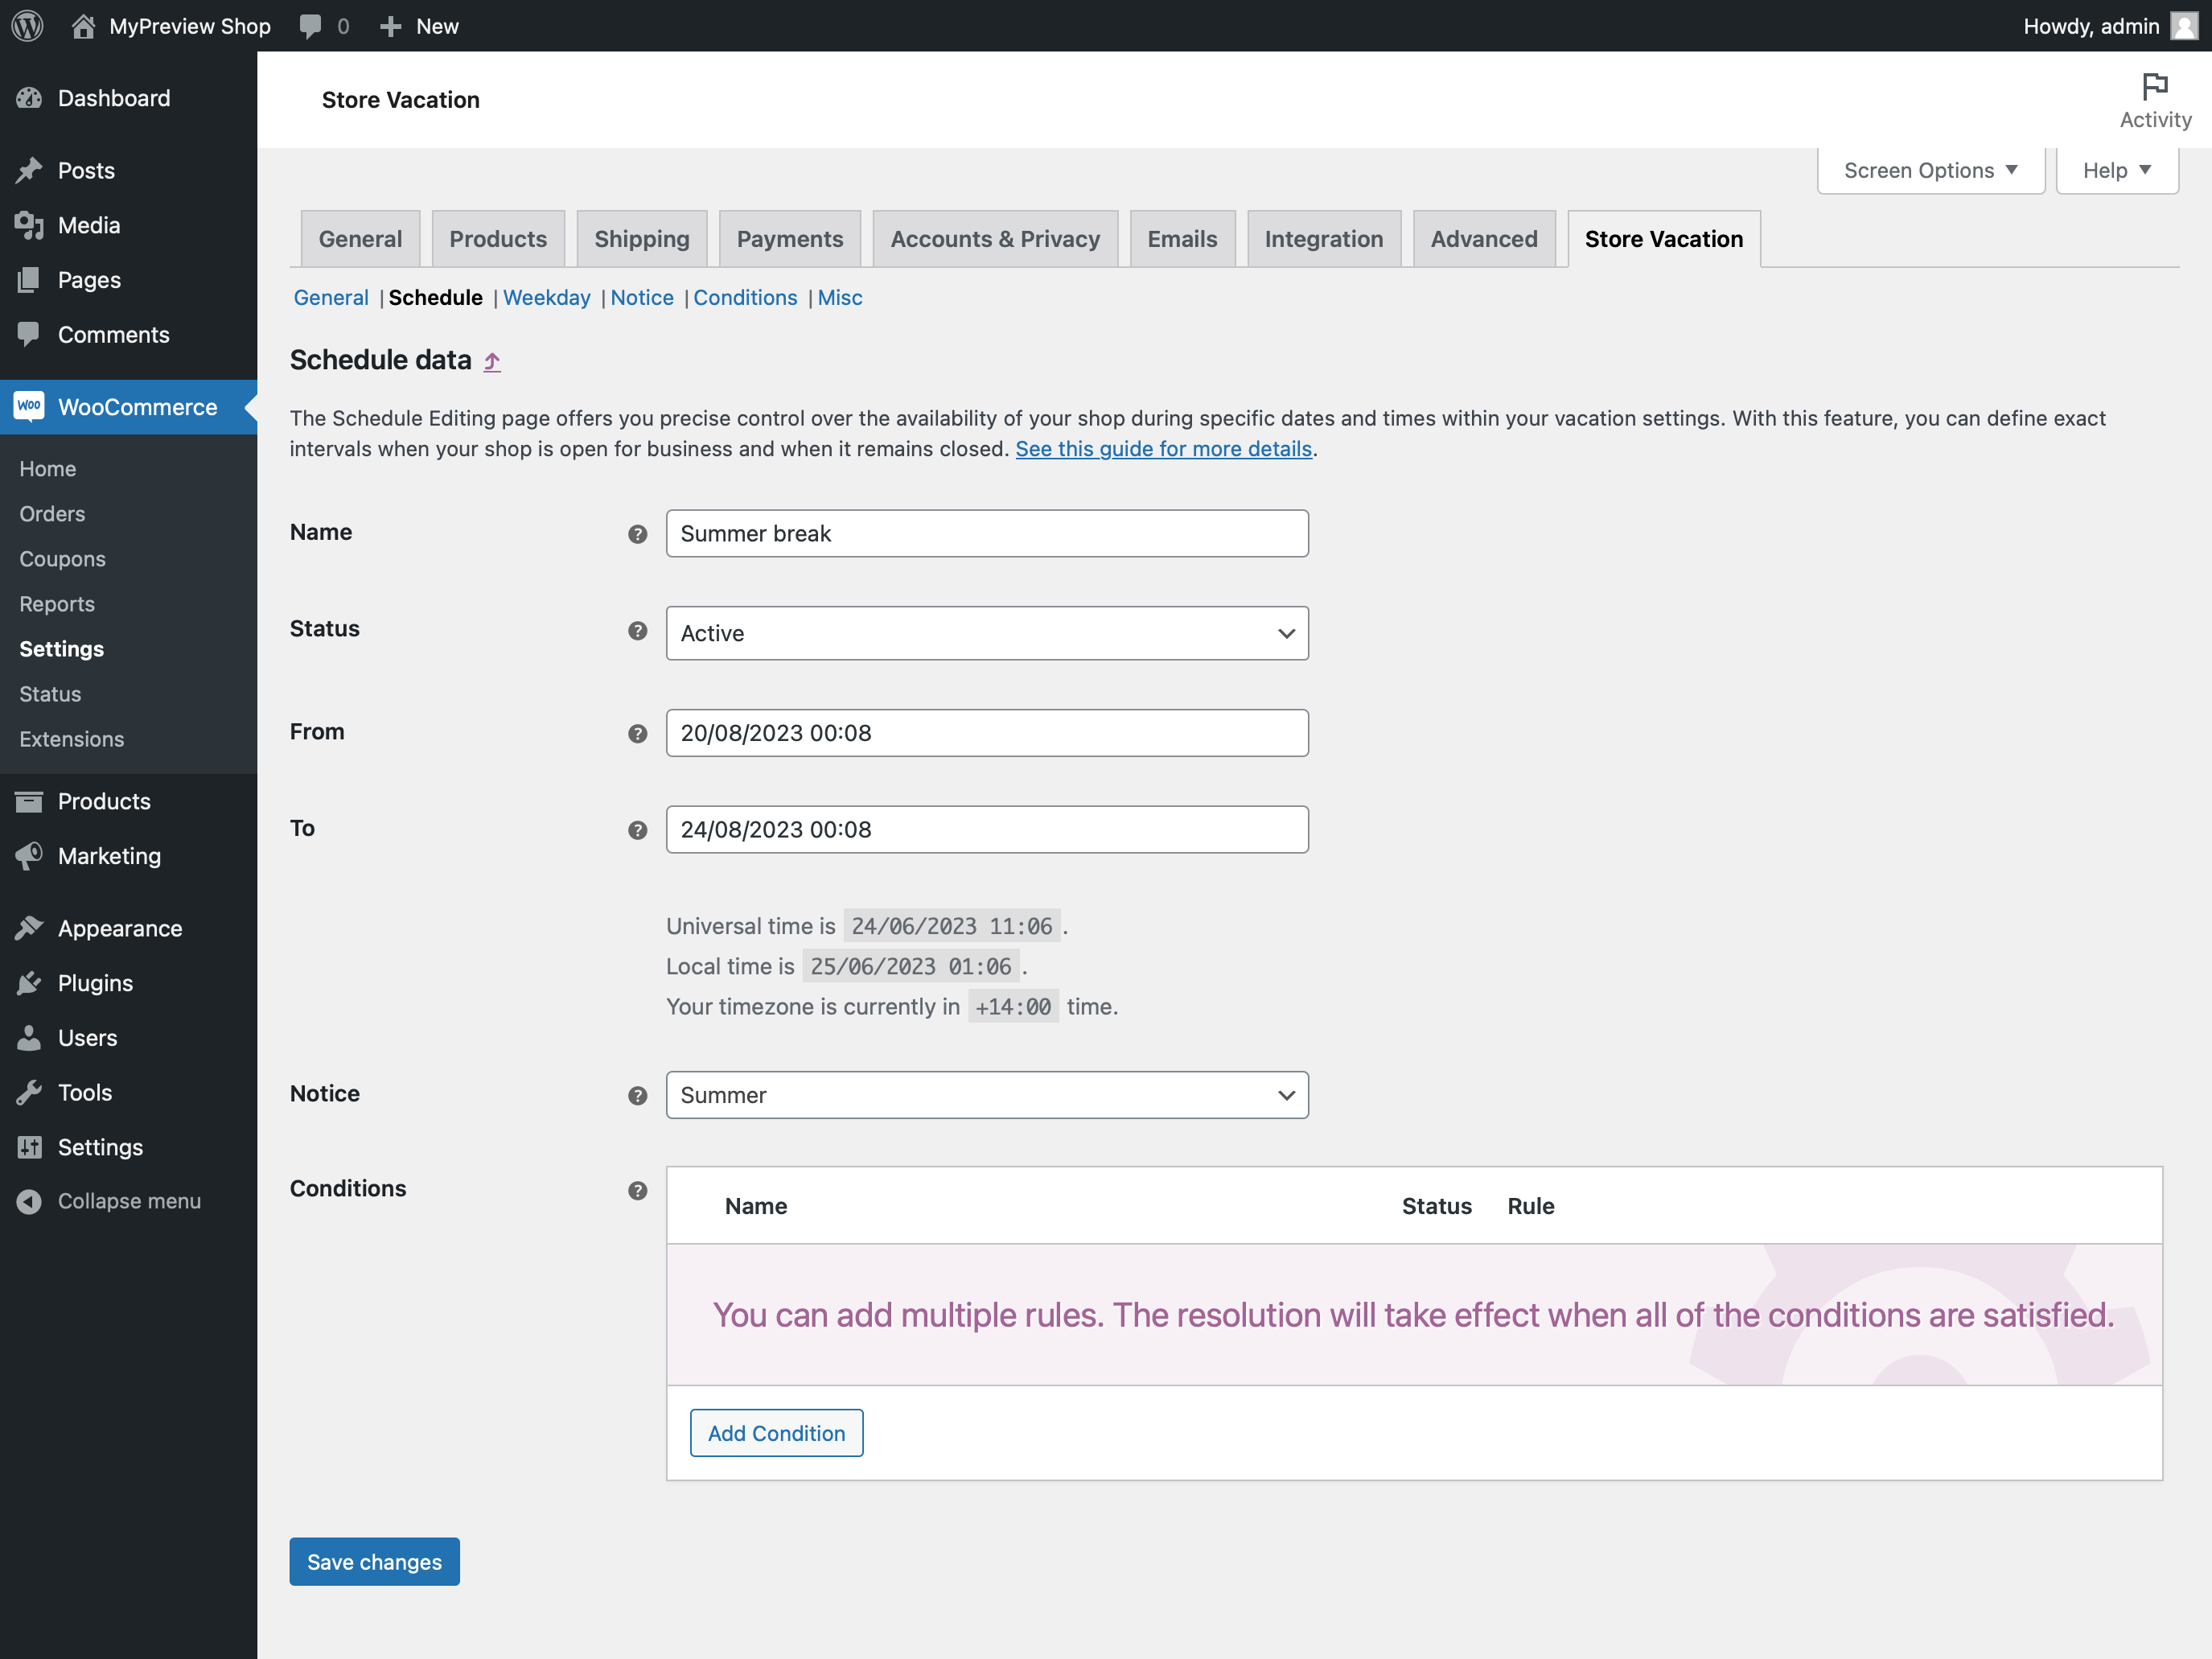Expand the Screen Options panel

1930,170
